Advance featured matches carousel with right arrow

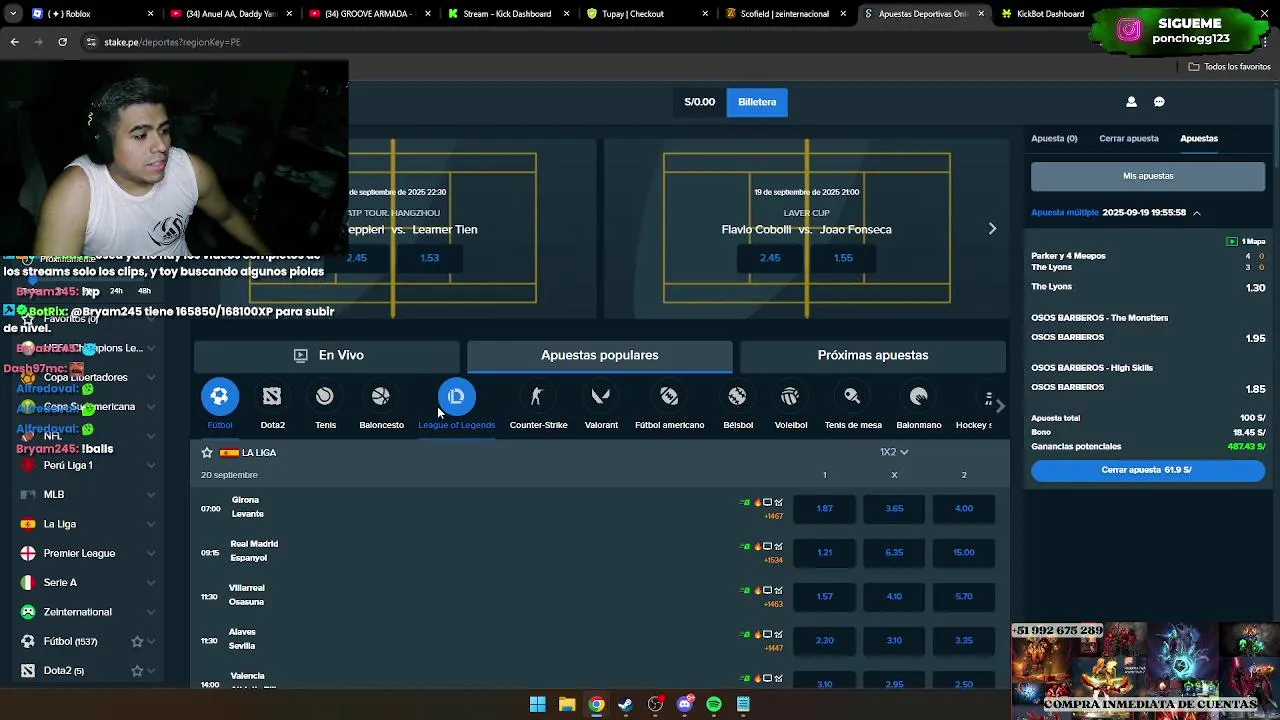(x=992, y=229)
